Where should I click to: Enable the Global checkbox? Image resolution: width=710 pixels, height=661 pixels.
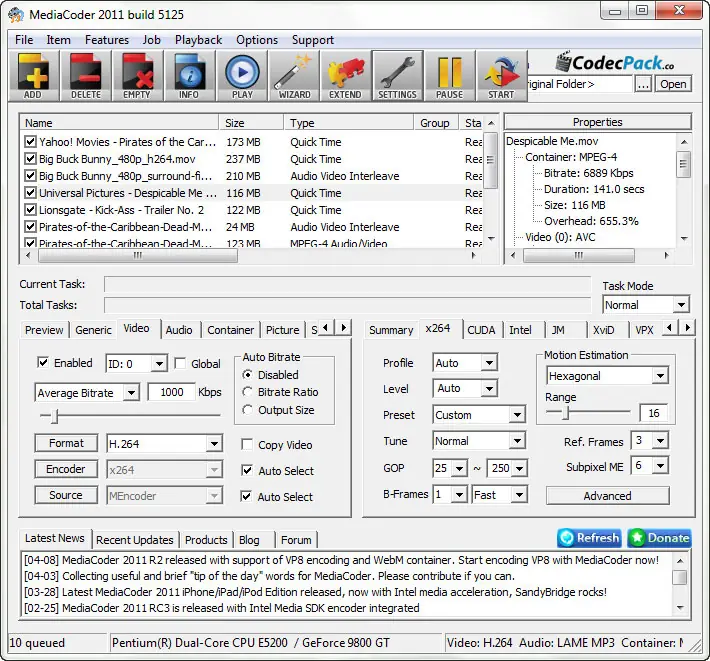tap(180, 363)
